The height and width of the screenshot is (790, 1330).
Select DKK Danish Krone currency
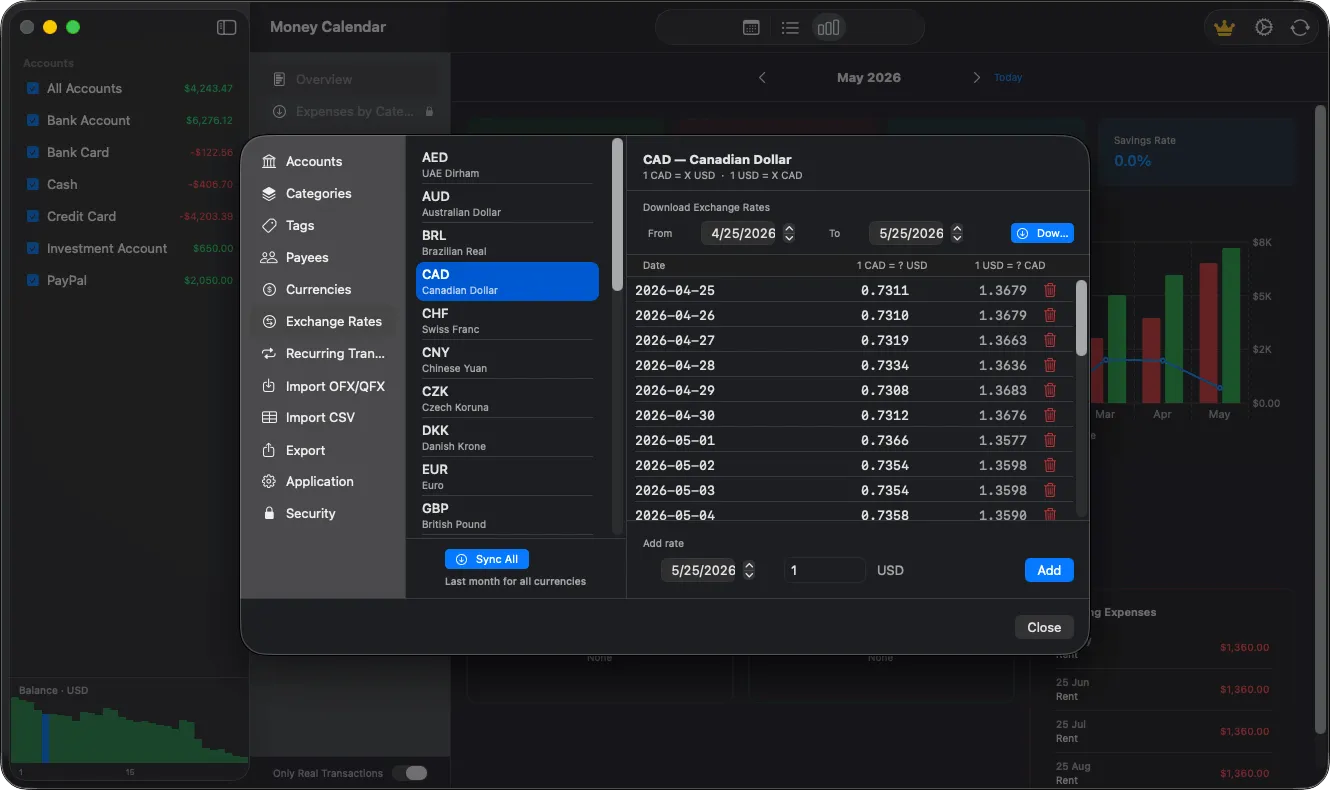coord(506,437)
